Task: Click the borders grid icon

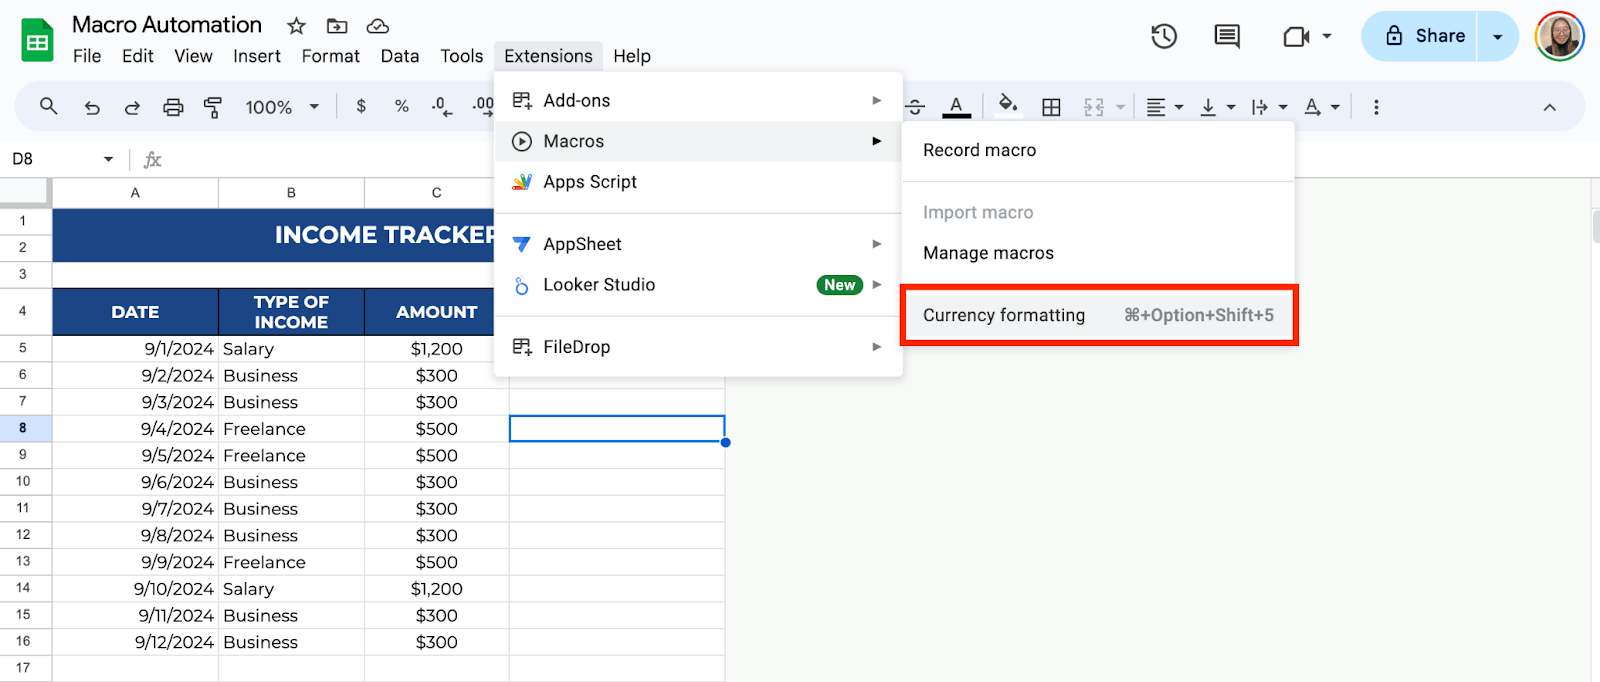Action: tap(1051, 107)
